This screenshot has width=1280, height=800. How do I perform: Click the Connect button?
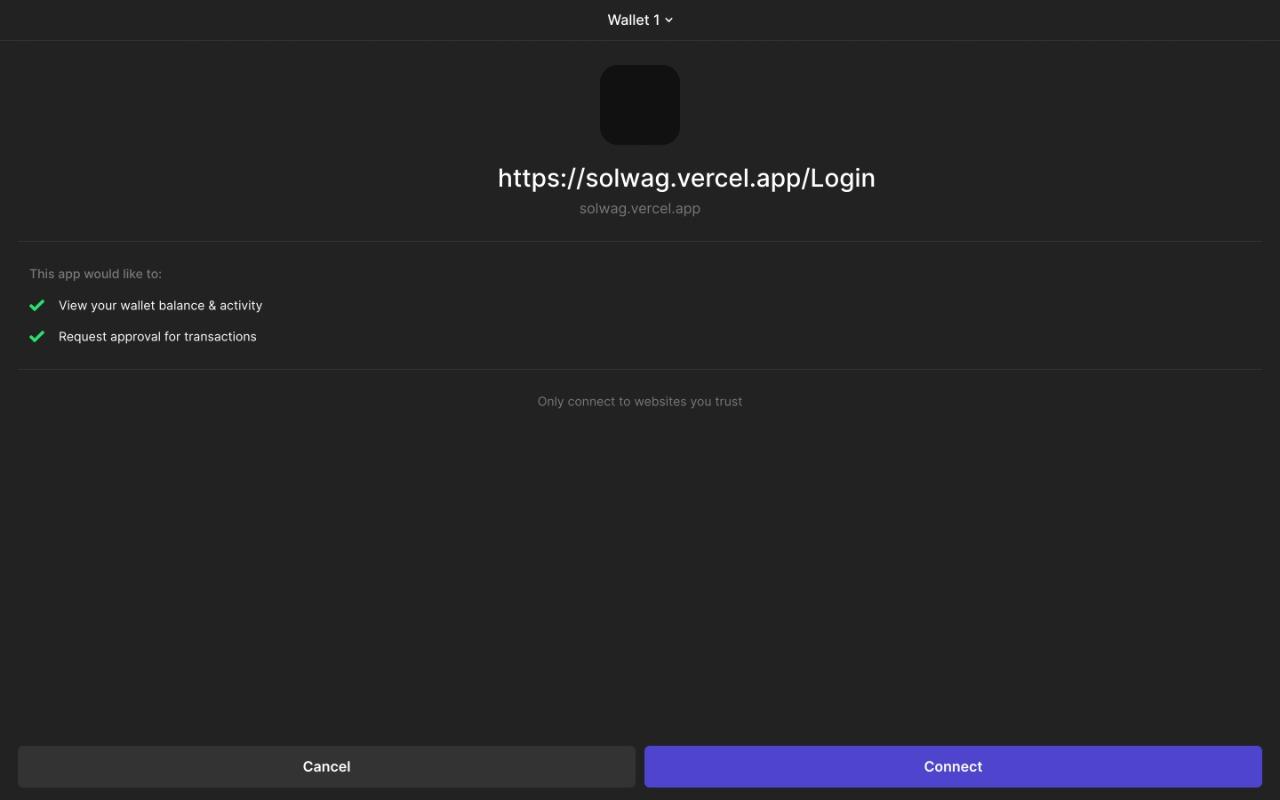953,767
